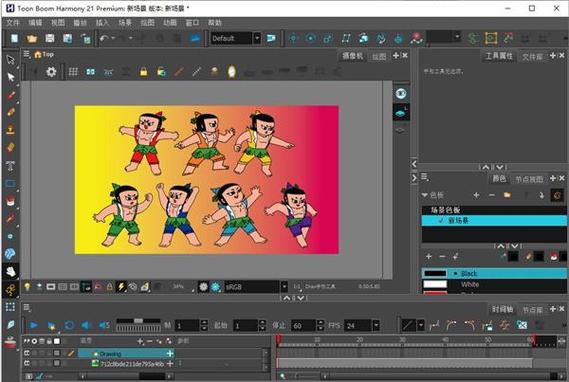Toggle the Drawing layer enable checkbox
Image resolution: width=569 pixels, height=382 pixels.
(x=27, y=353)
